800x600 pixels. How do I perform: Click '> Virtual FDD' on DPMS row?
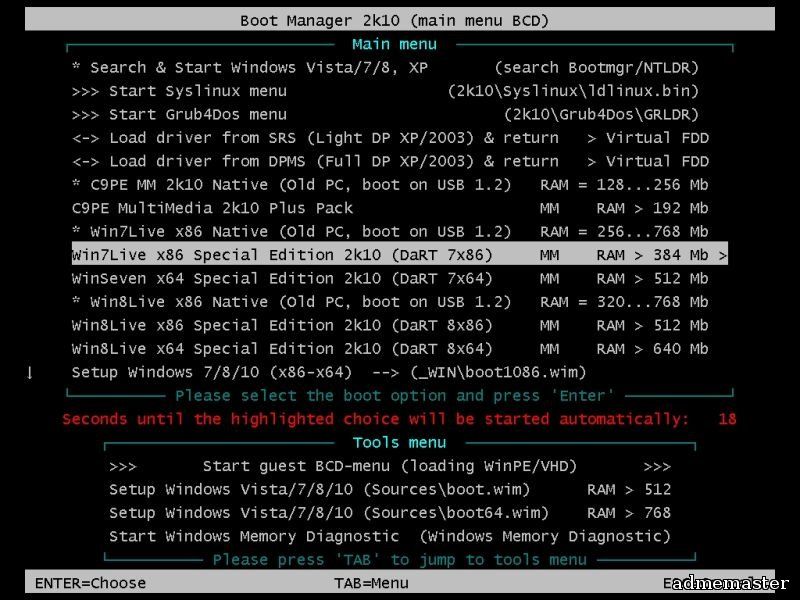click(648, 162)
